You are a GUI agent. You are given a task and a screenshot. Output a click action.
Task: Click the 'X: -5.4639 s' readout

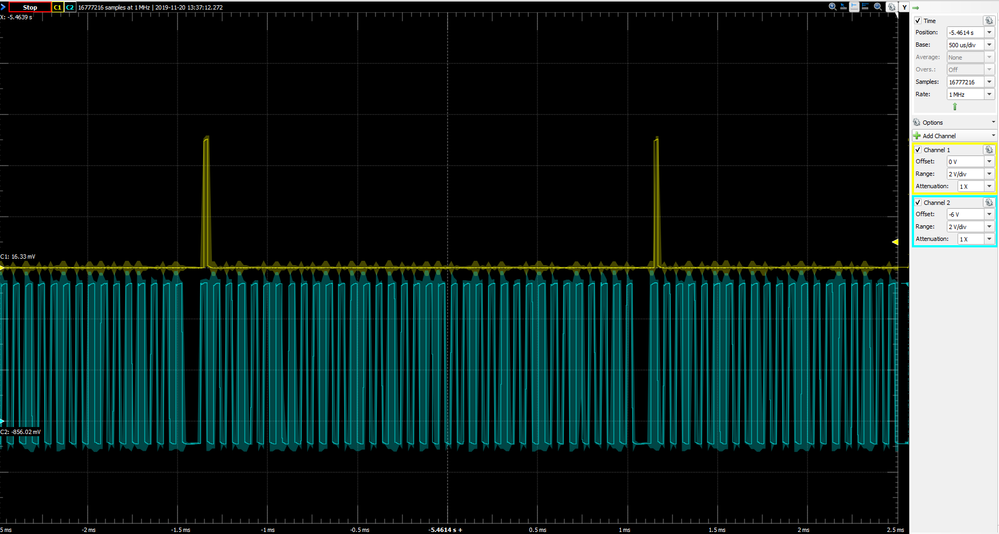[x=17, y=17]
